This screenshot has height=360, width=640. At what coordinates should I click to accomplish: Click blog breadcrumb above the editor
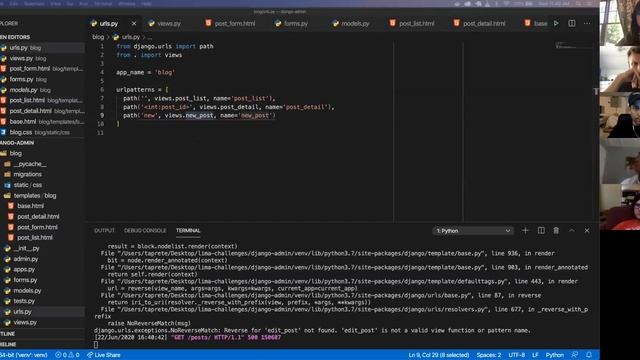click(x=98, y=37)
